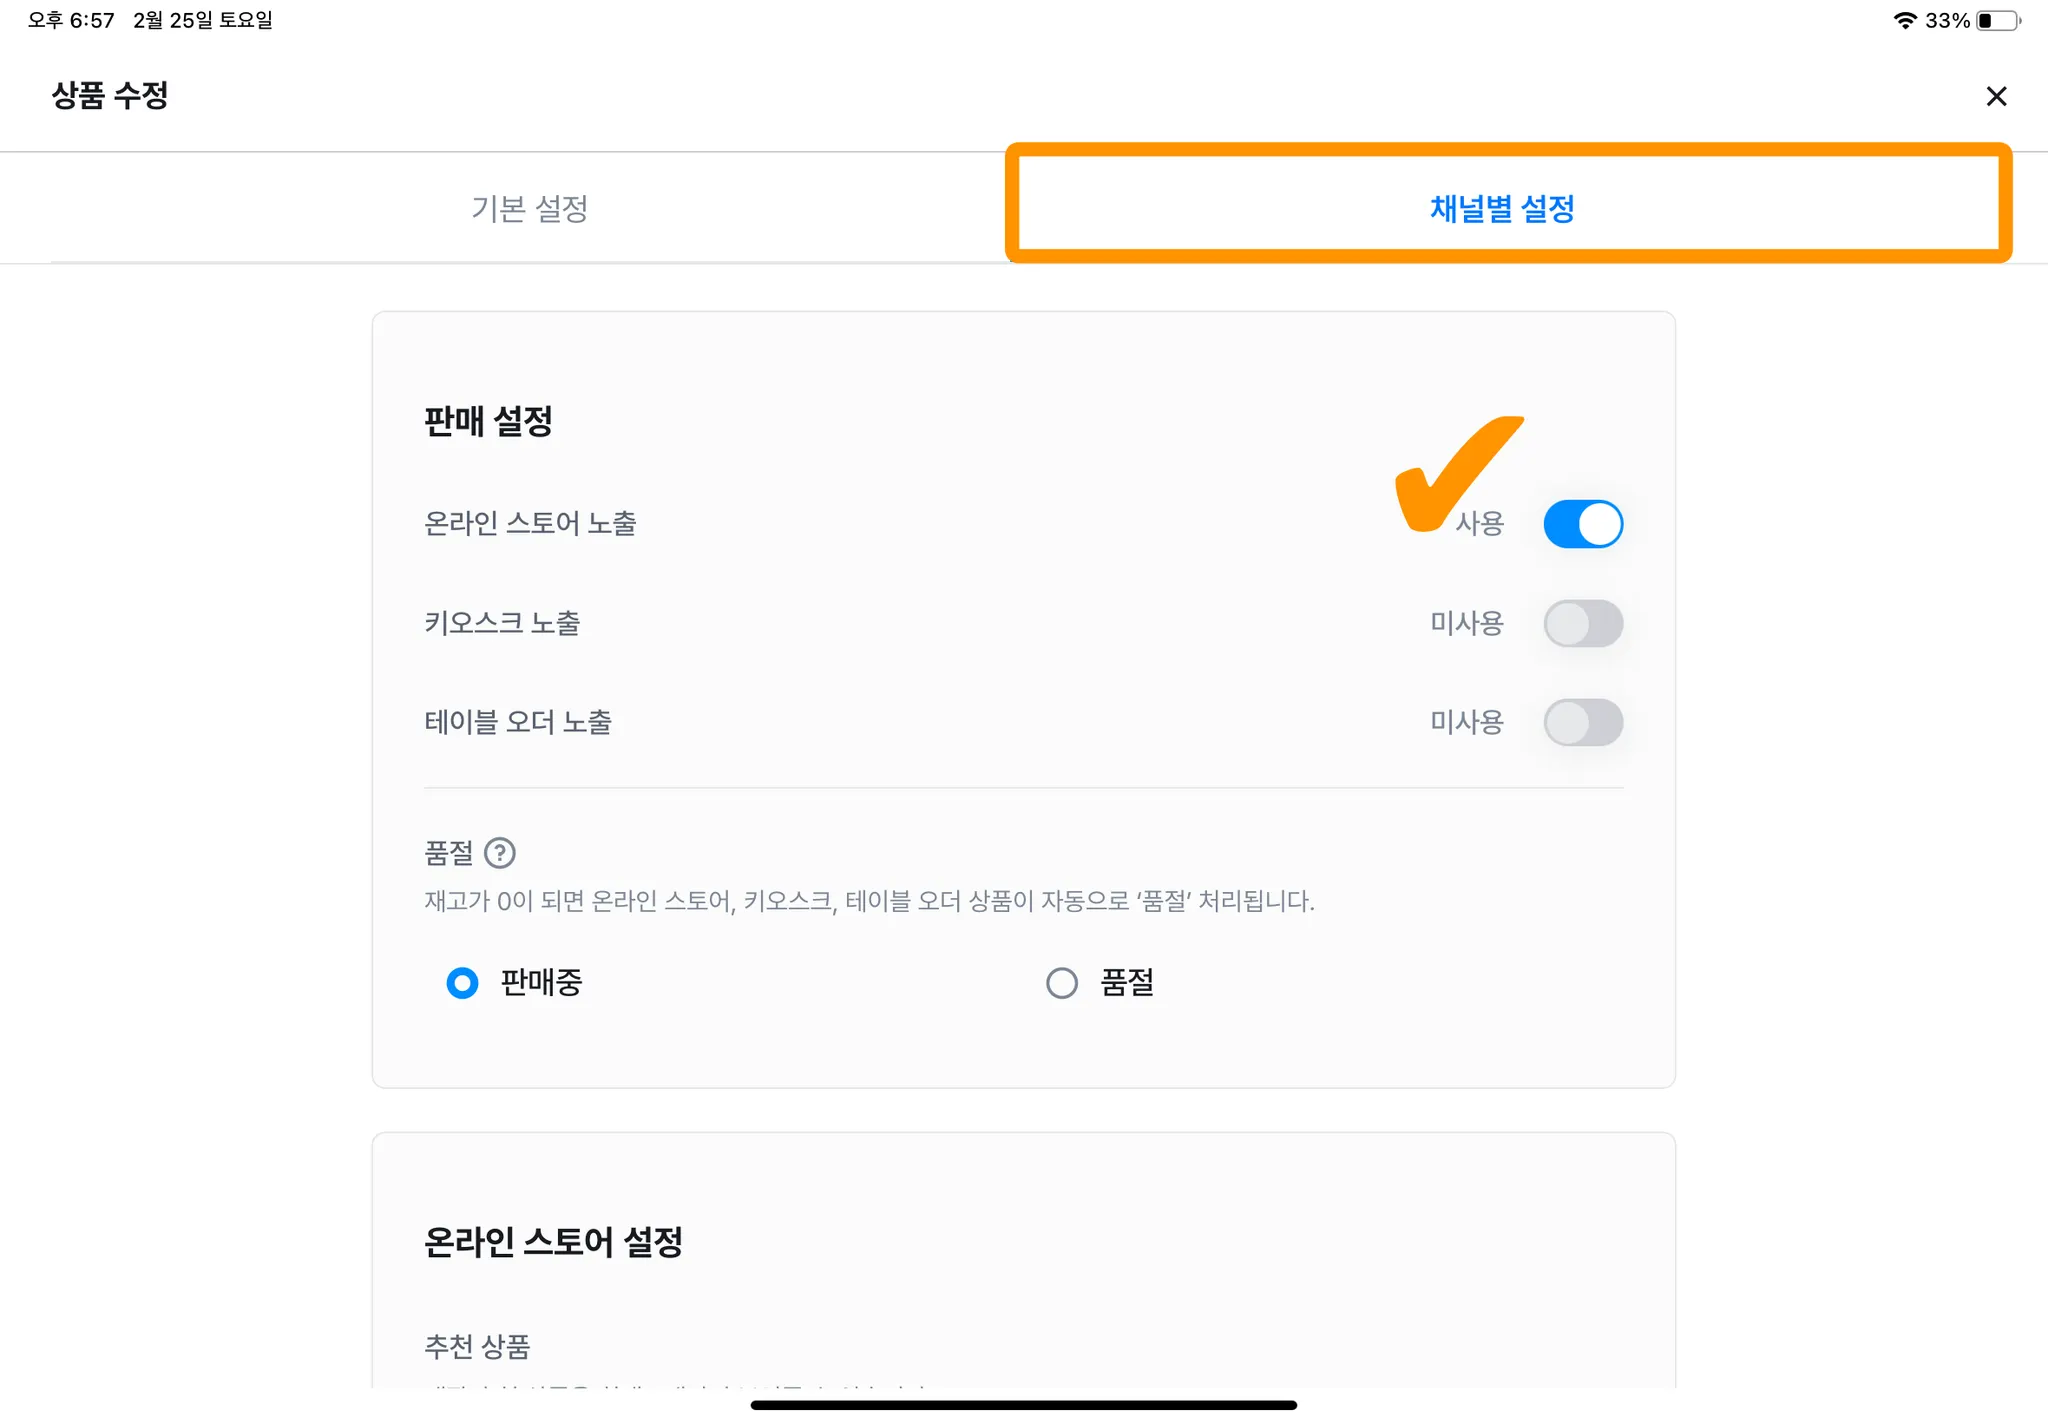Tap the 키오스크 노출 label
The width and height of the screenshot is (2048, 1423).
tap(502, 623)
